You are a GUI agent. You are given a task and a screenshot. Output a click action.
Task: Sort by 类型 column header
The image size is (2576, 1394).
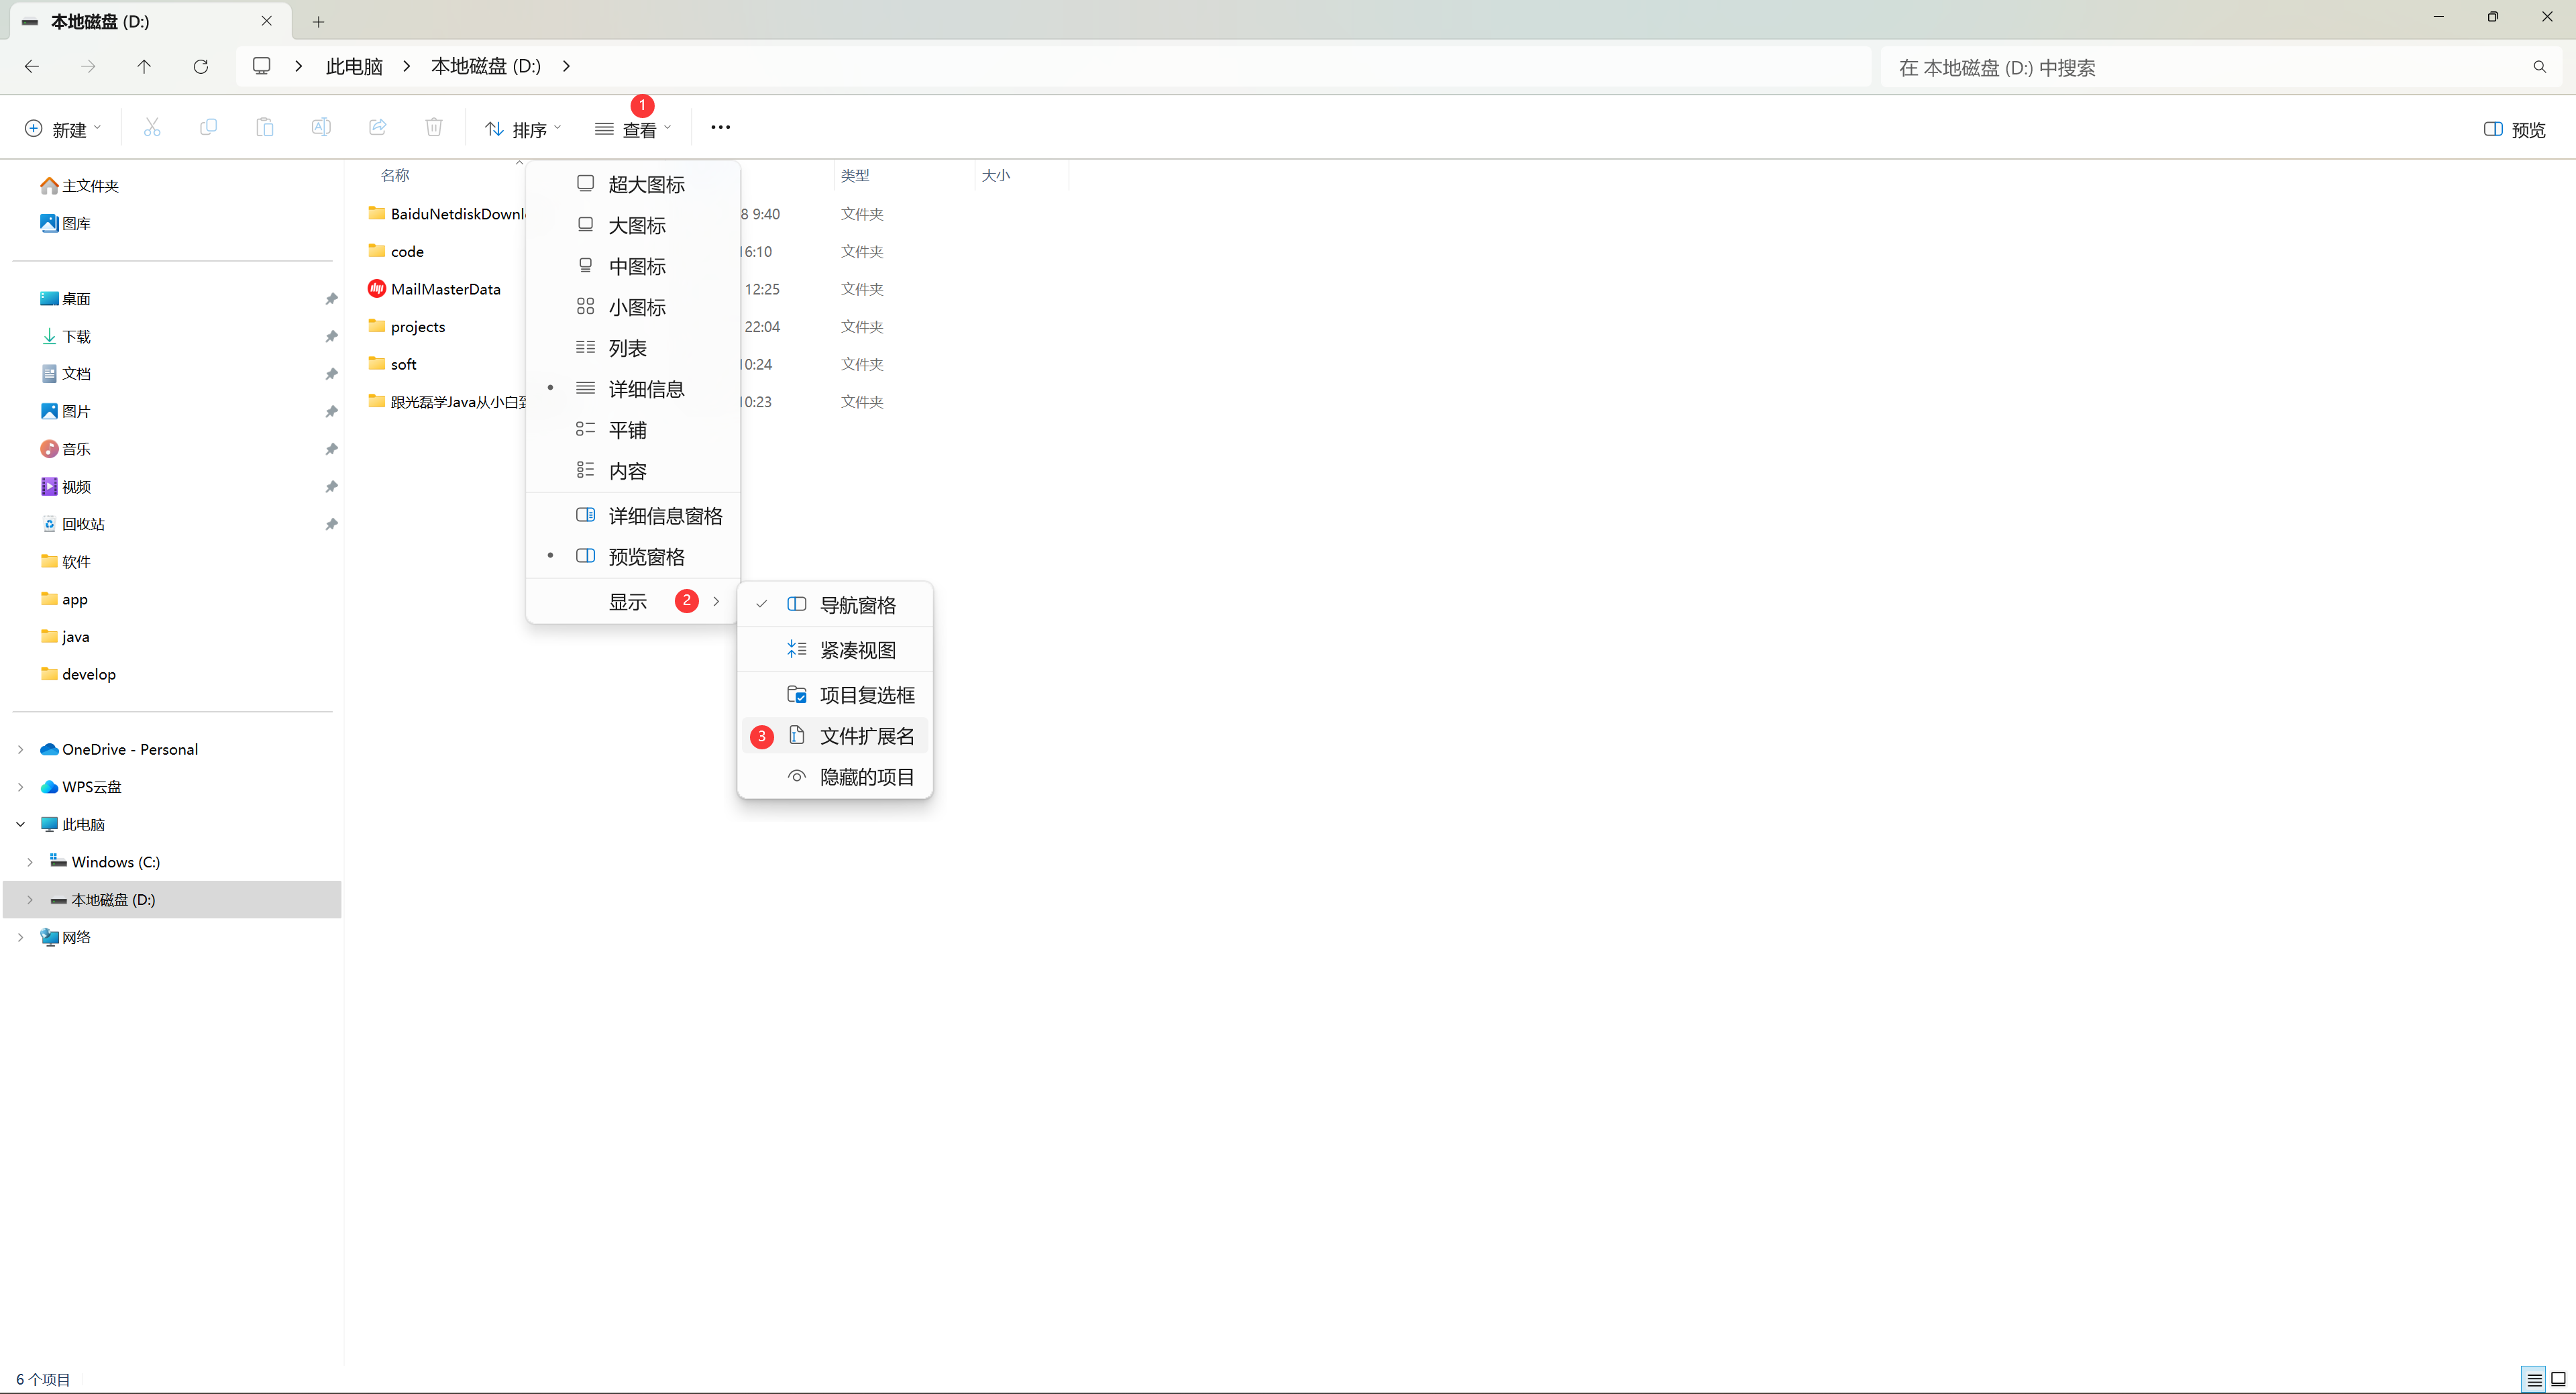[855, 176]
